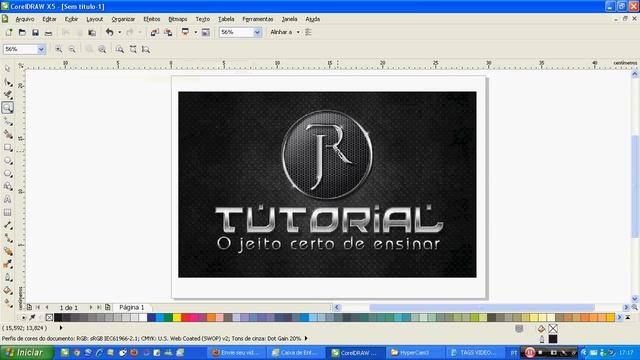Select the Polygon tool
640x360 pixels.
click(x=7, y=173)
